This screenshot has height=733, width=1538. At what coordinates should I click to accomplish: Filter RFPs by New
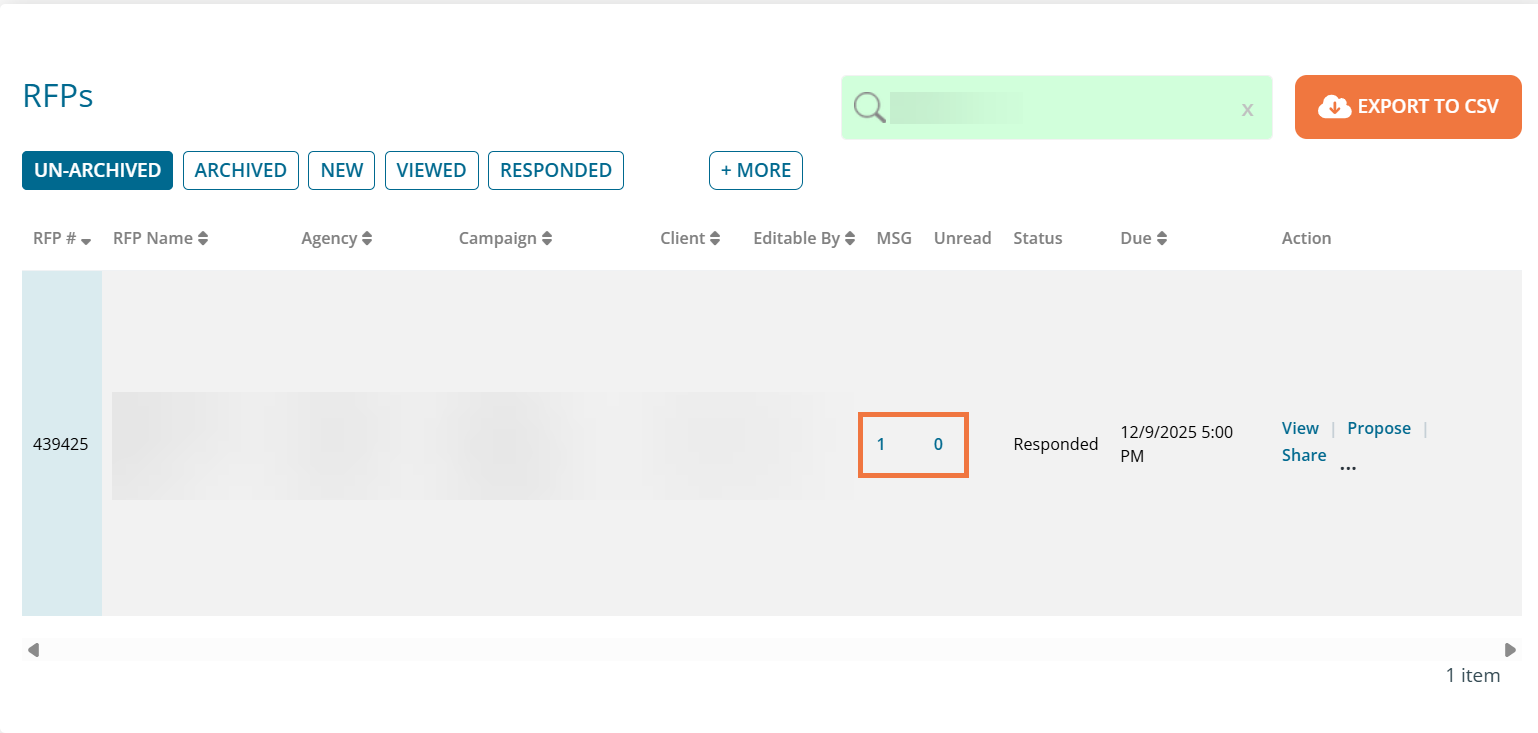coord(341,170)
